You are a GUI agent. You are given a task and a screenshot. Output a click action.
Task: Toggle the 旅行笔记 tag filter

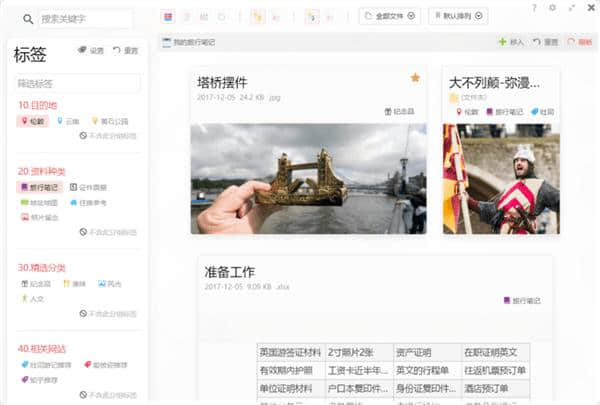pyautogui.click(x=40, y=187)
